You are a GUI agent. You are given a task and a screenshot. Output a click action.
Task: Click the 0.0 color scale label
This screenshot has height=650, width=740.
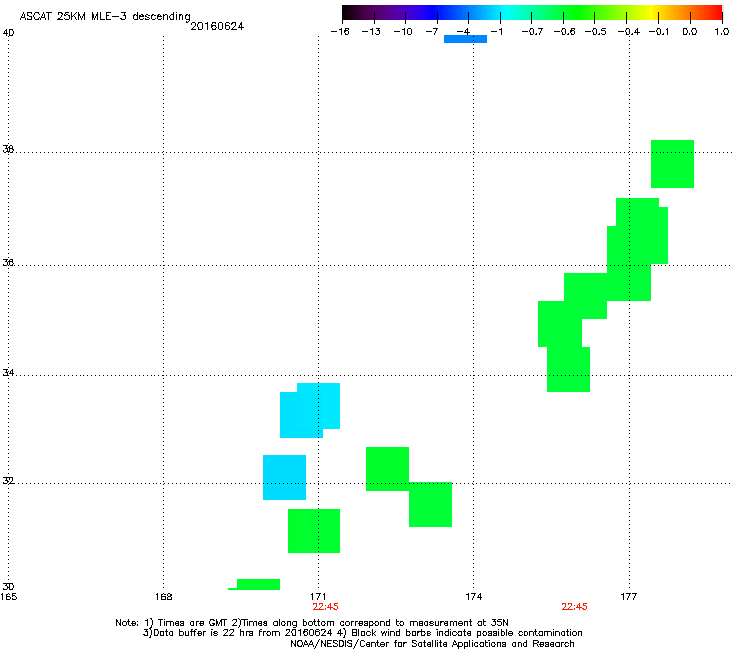click(690, 32)
